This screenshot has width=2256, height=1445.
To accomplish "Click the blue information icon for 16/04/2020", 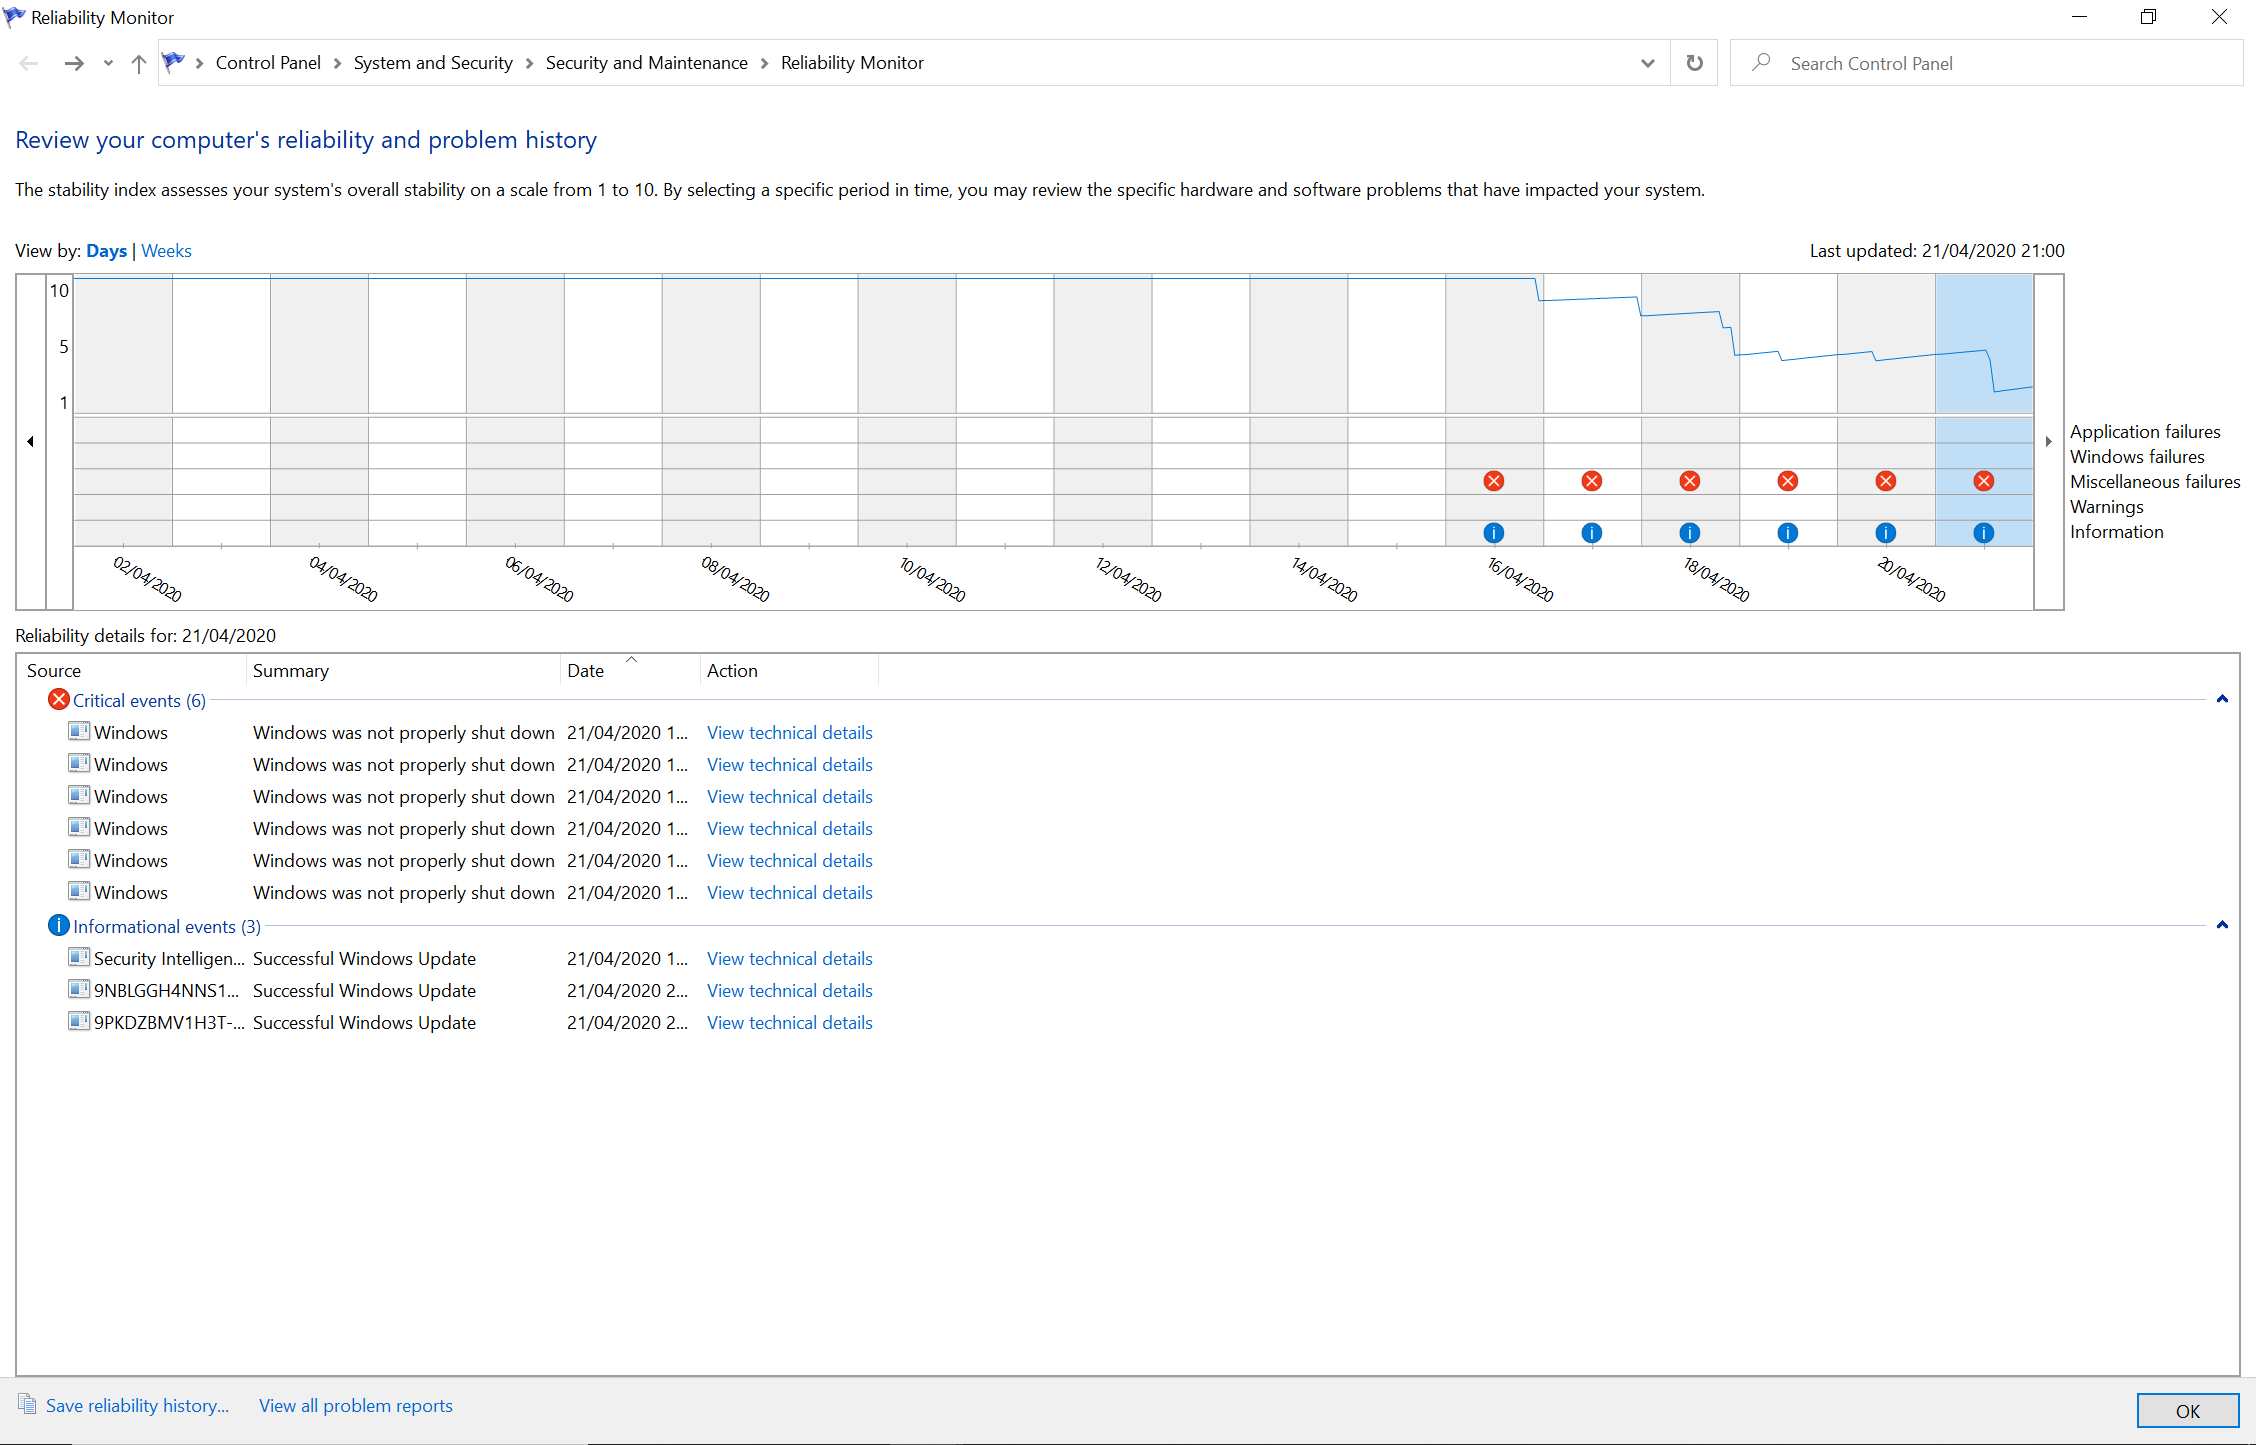I will click(1494, 533).
